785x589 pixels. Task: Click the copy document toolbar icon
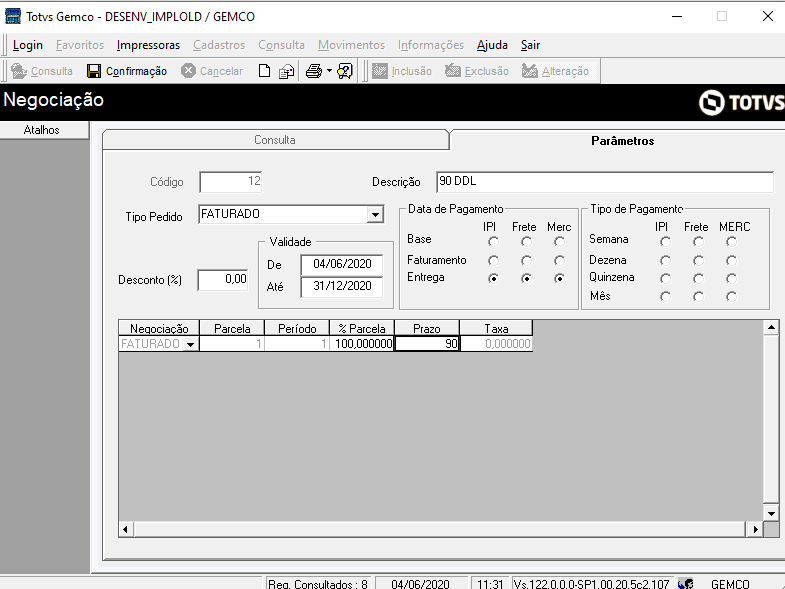(286, 71)
